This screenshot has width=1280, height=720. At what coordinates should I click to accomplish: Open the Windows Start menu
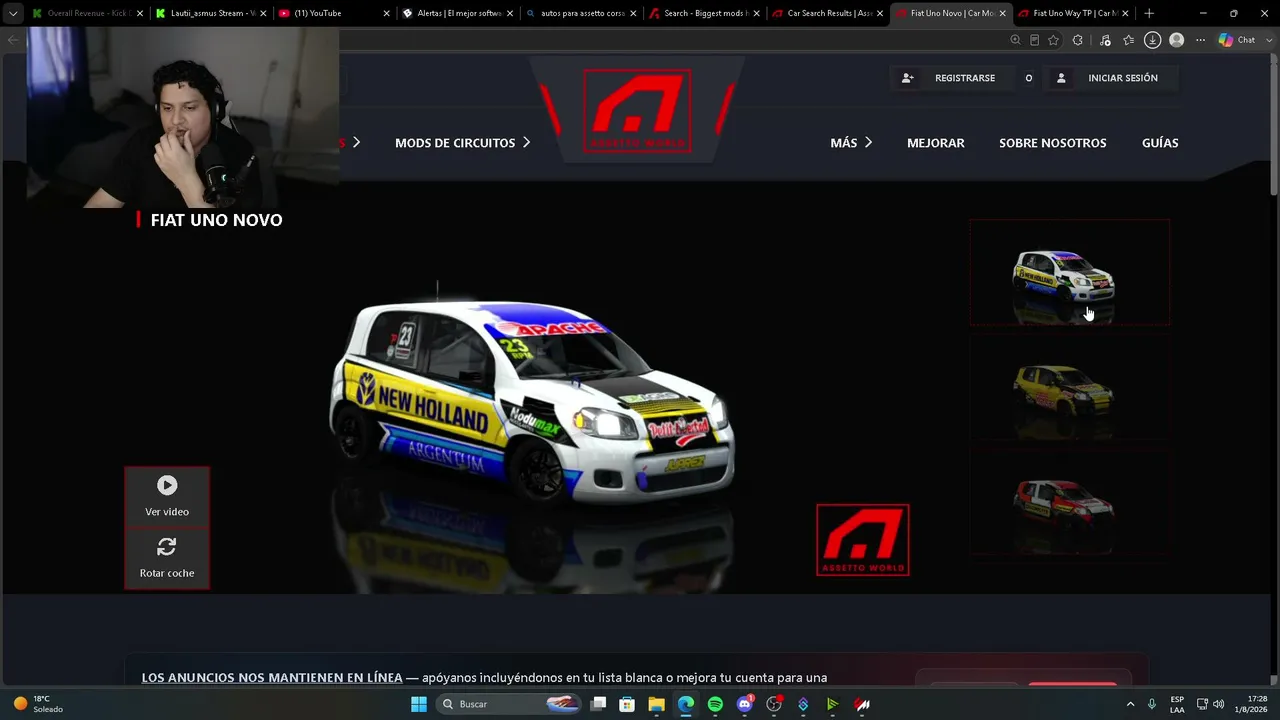tap(419, 704)
